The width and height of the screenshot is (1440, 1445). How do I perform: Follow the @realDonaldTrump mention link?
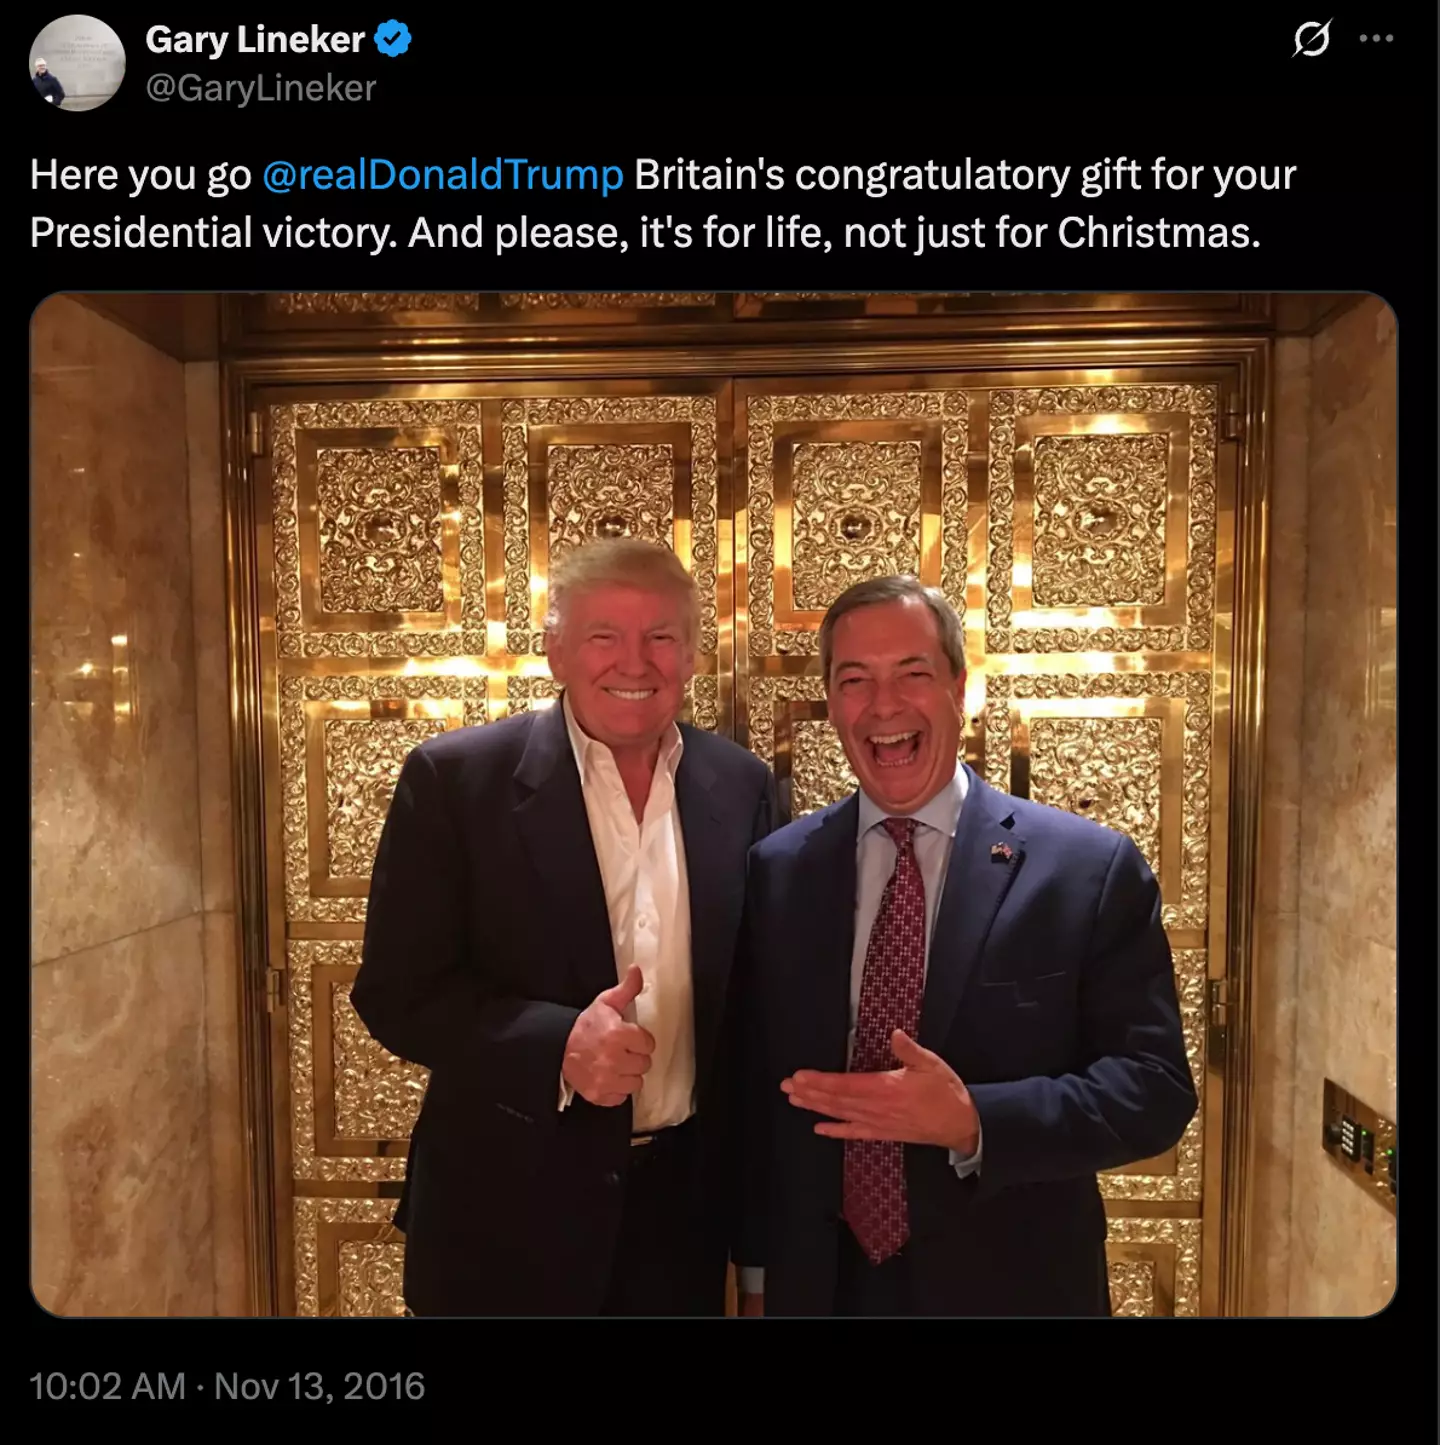(x=443, y=175)
